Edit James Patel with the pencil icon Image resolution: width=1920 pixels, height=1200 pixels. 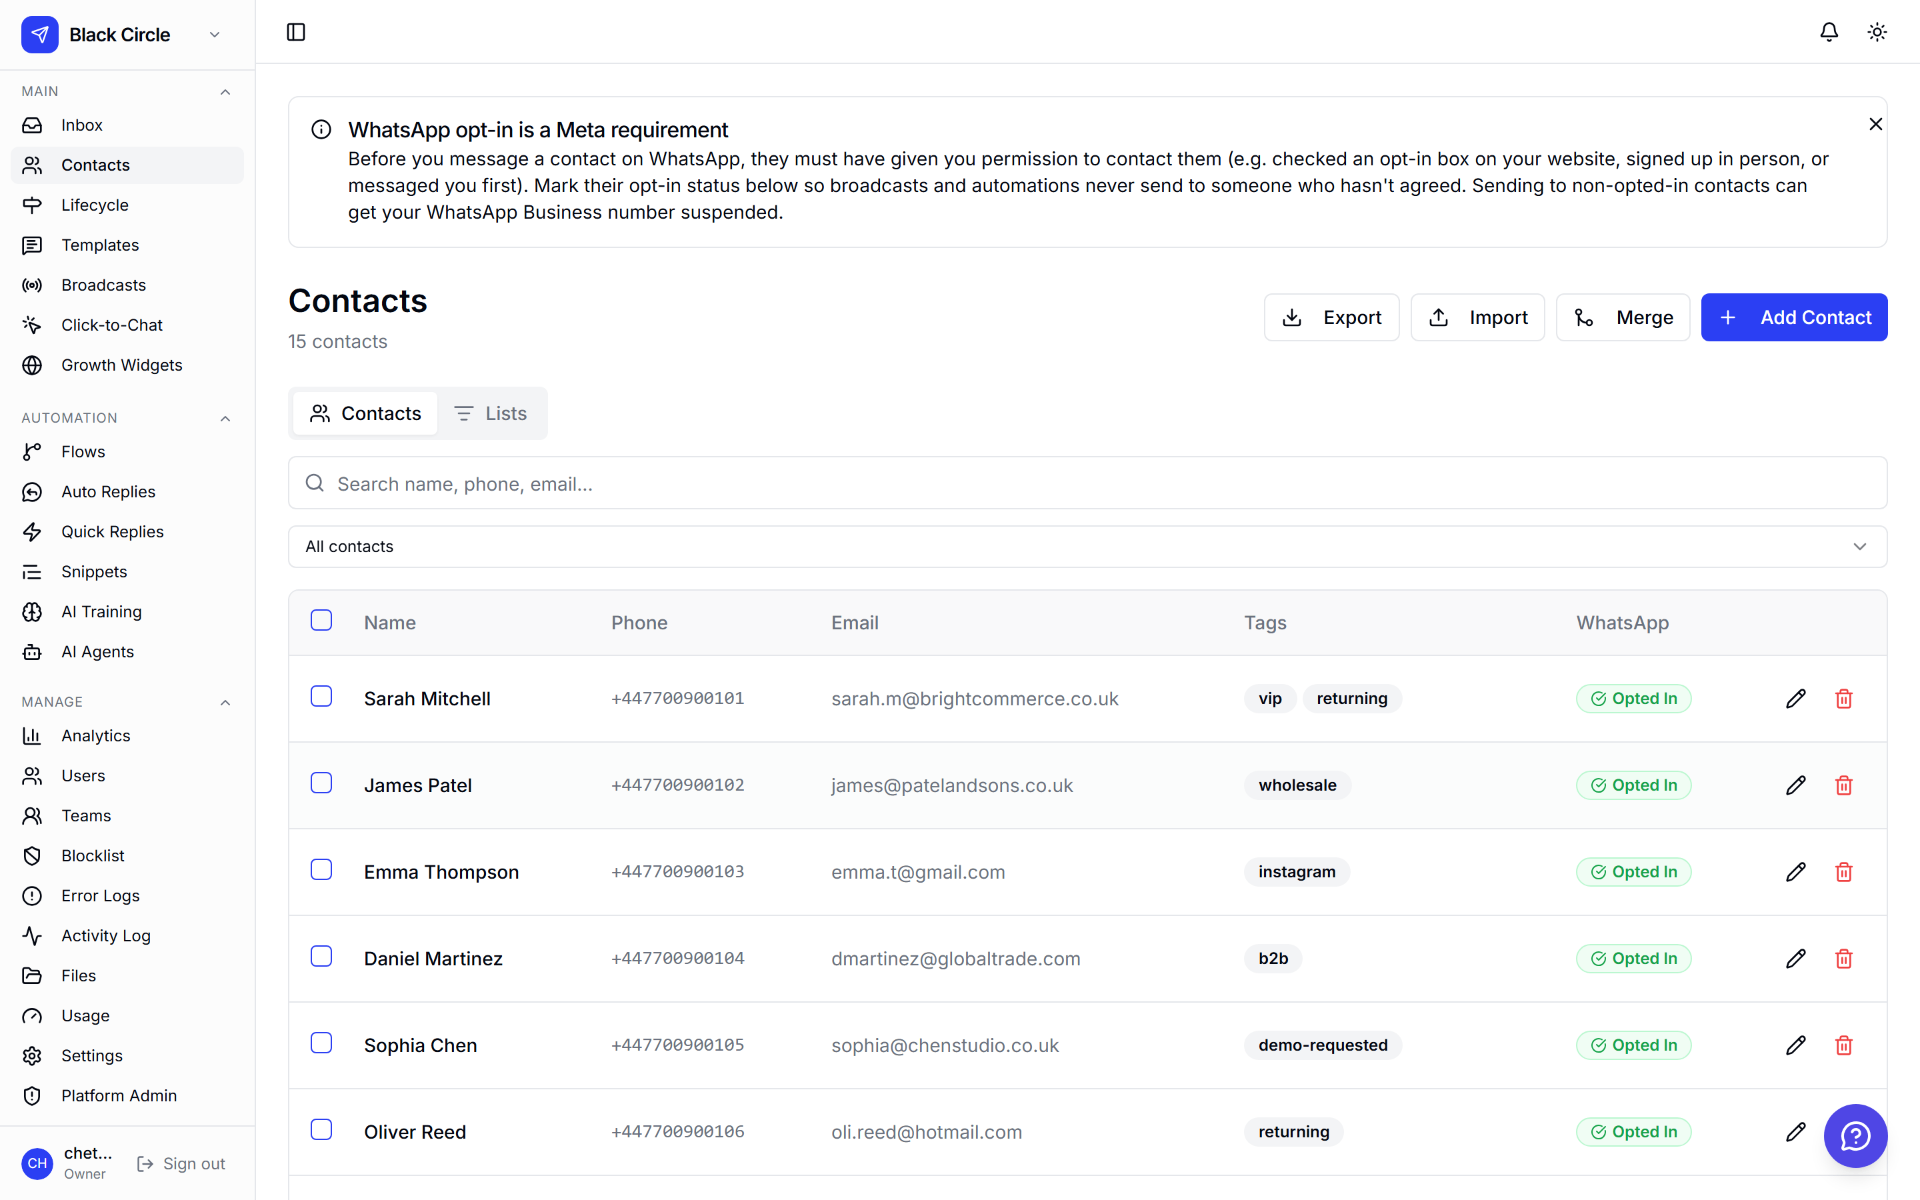point(1796,785)
